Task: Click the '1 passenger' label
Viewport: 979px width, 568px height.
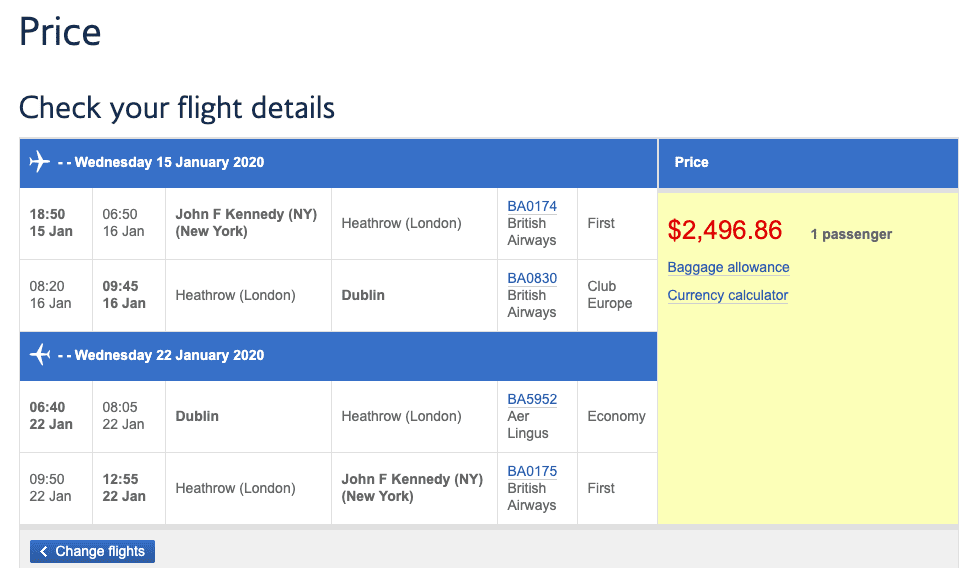Action: 851,234
